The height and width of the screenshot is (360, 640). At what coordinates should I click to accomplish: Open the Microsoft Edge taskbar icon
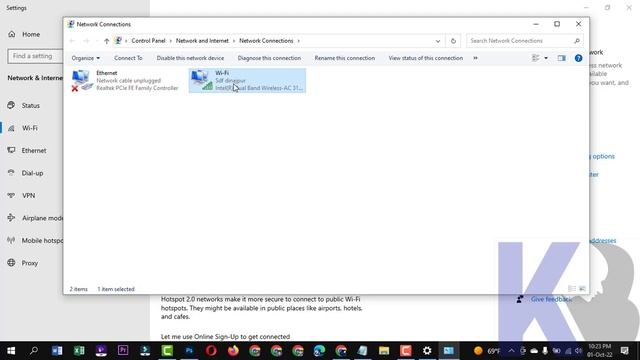[319, 351]
